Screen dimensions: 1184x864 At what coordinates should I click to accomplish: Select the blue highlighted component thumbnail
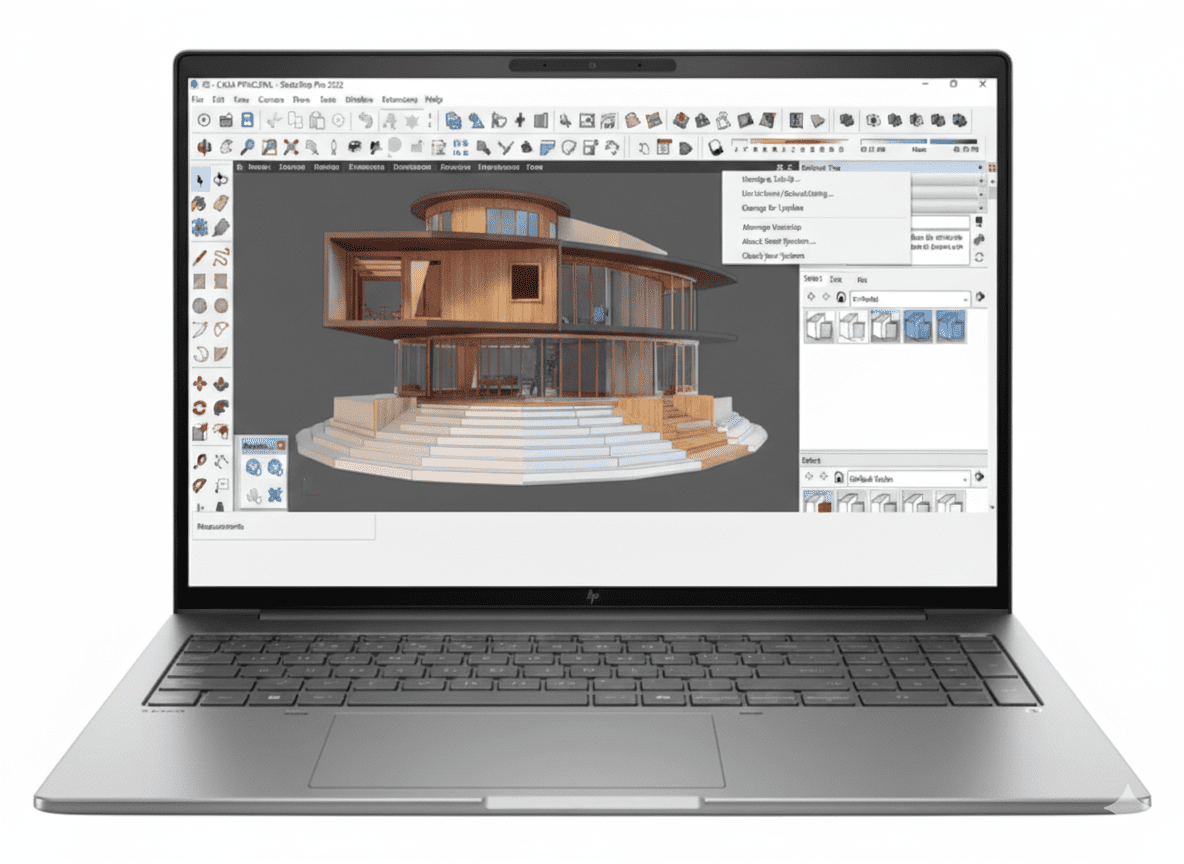coord(919,326)
